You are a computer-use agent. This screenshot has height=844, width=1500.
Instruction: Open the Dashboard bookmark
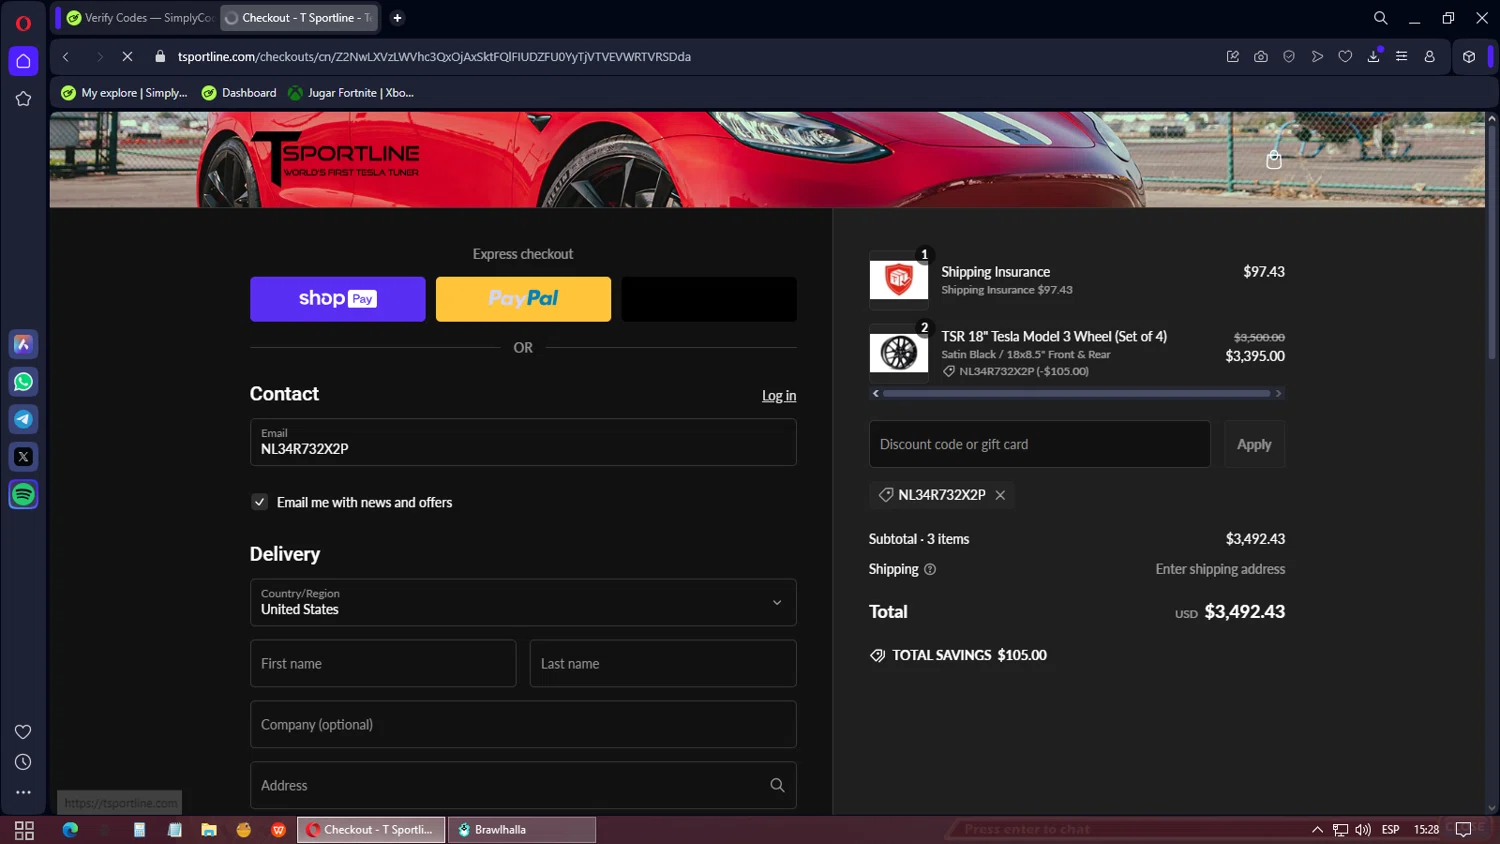click(239, 93)
